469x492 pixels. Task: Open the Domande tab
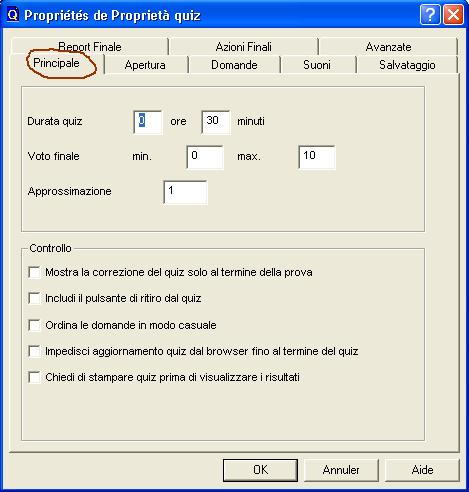coord(234,65)
